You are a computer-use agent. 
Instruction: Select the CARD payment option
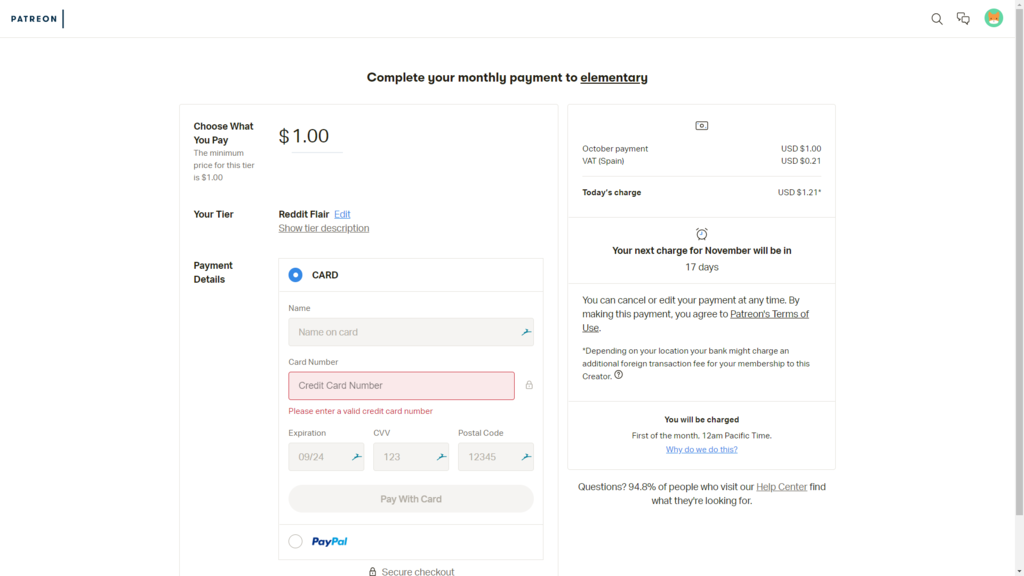click(x=295, y=274)
